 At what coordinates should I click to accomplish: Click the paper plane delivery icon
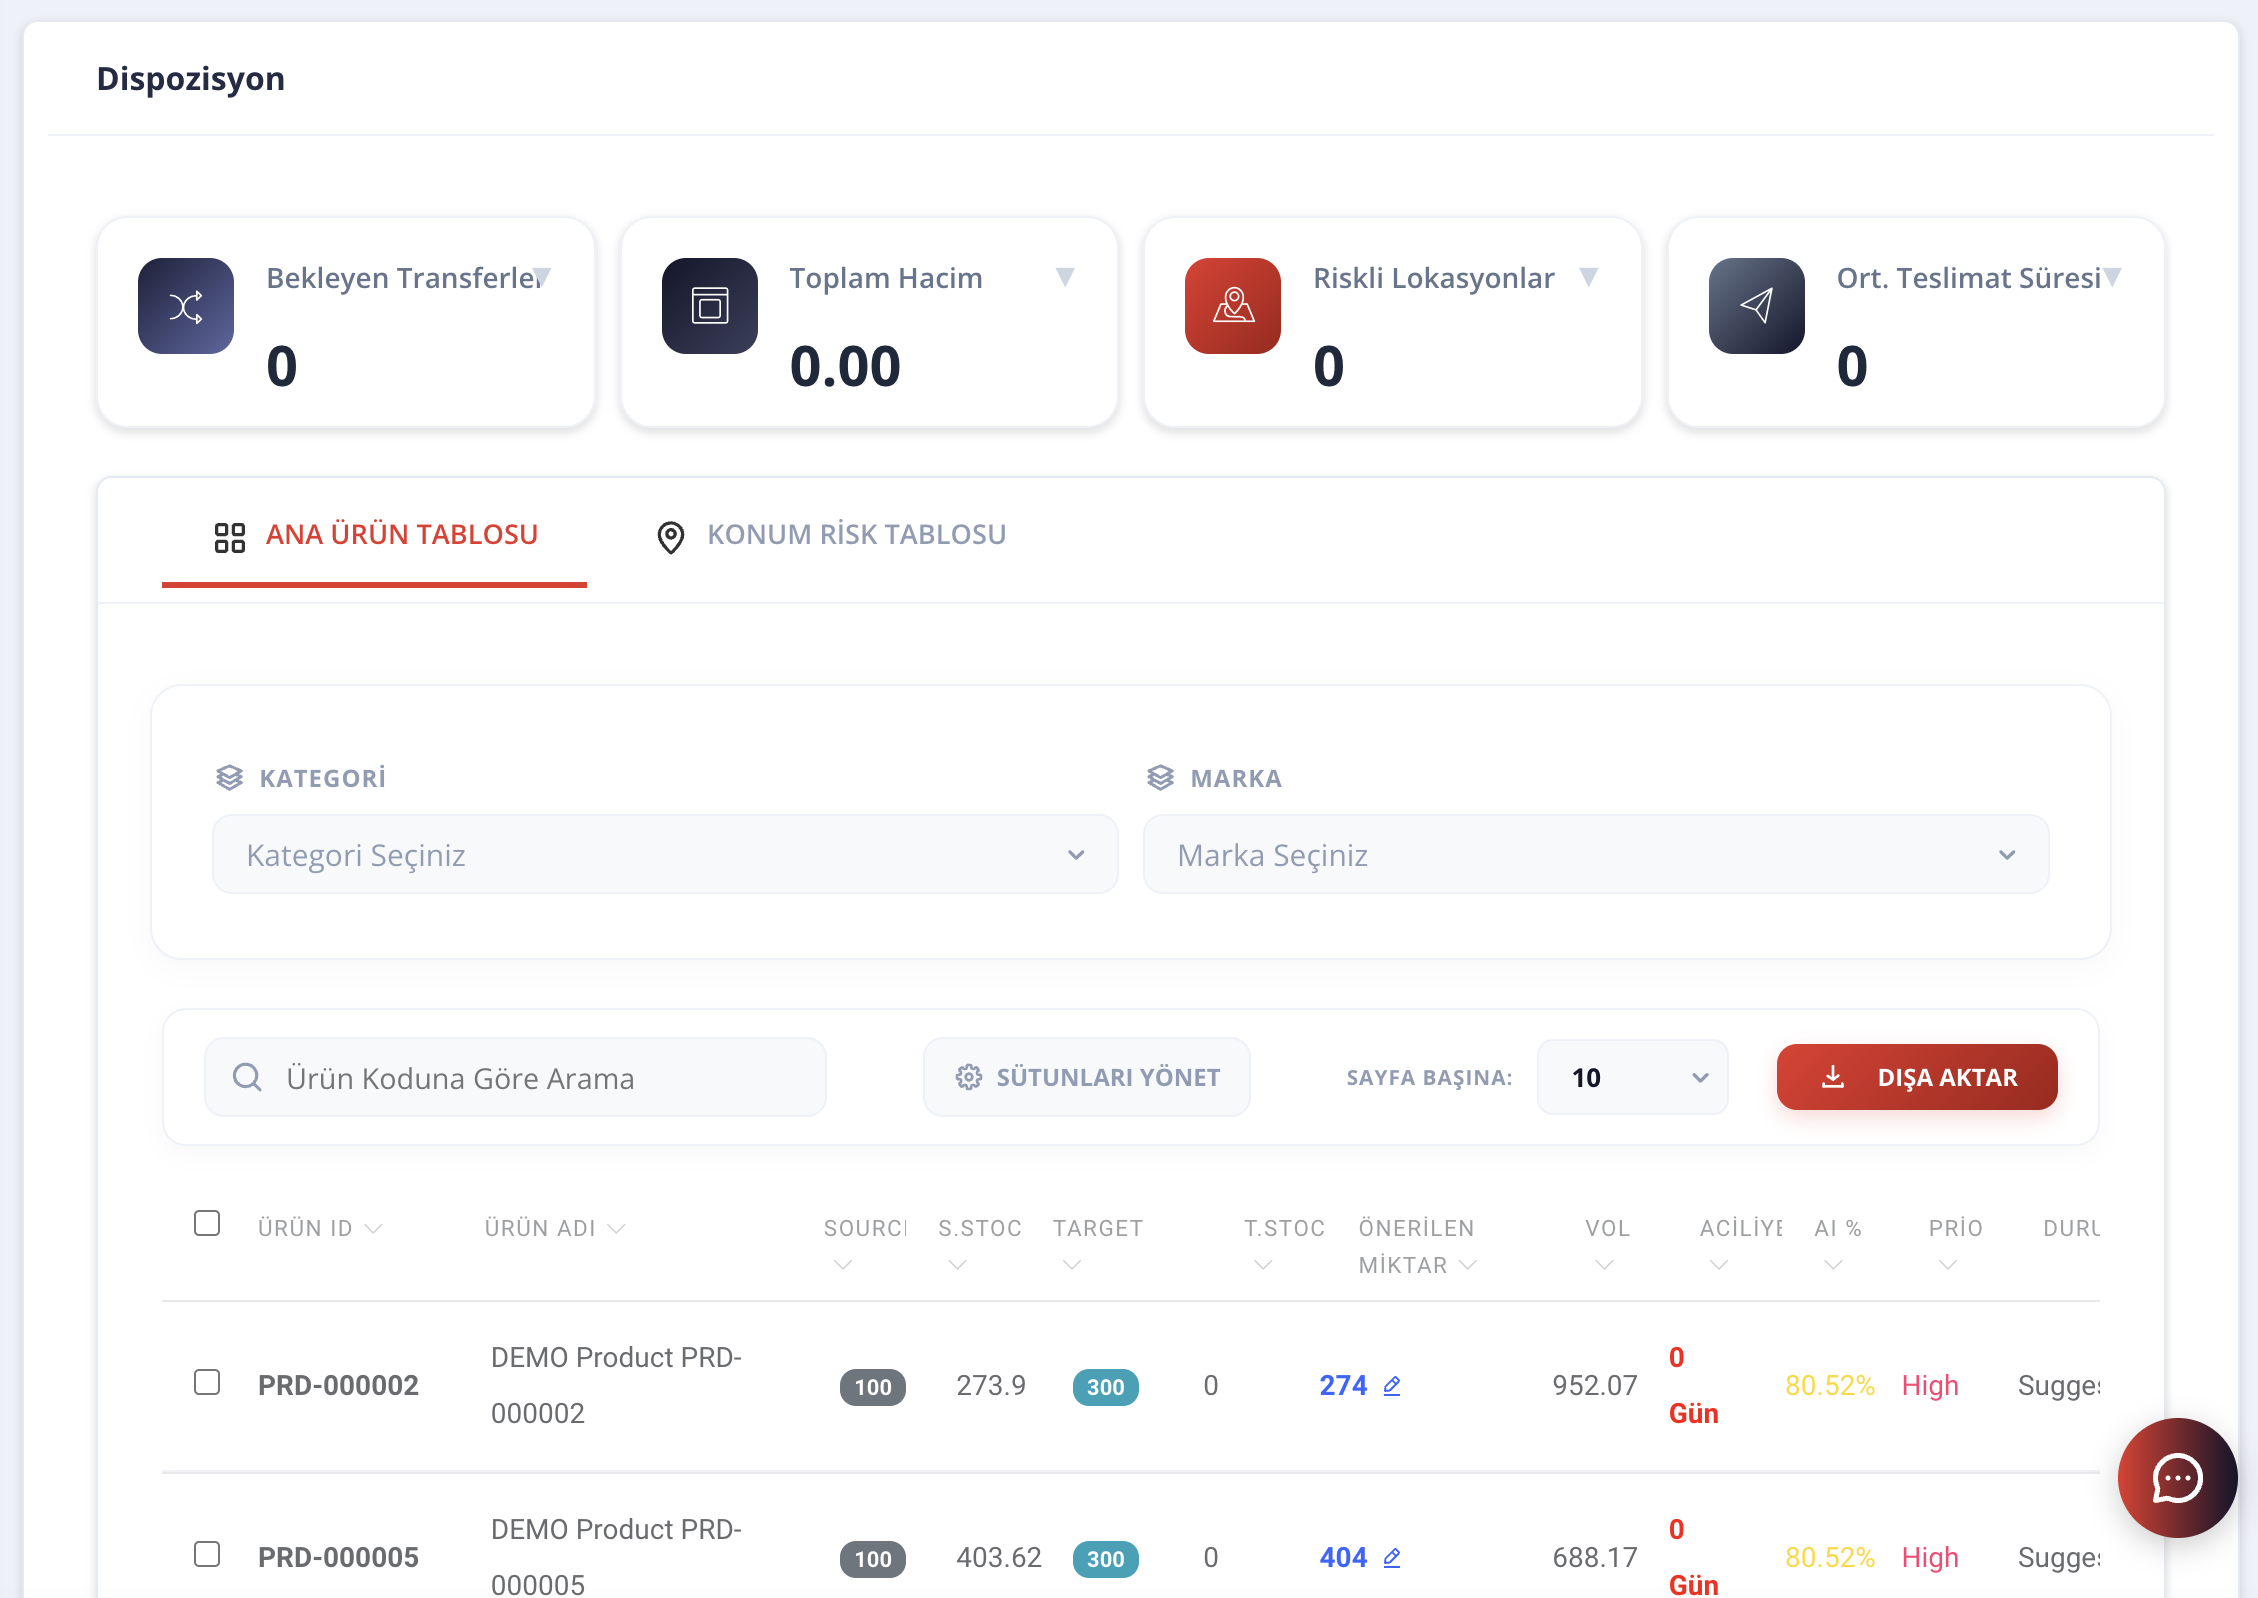1756,306
